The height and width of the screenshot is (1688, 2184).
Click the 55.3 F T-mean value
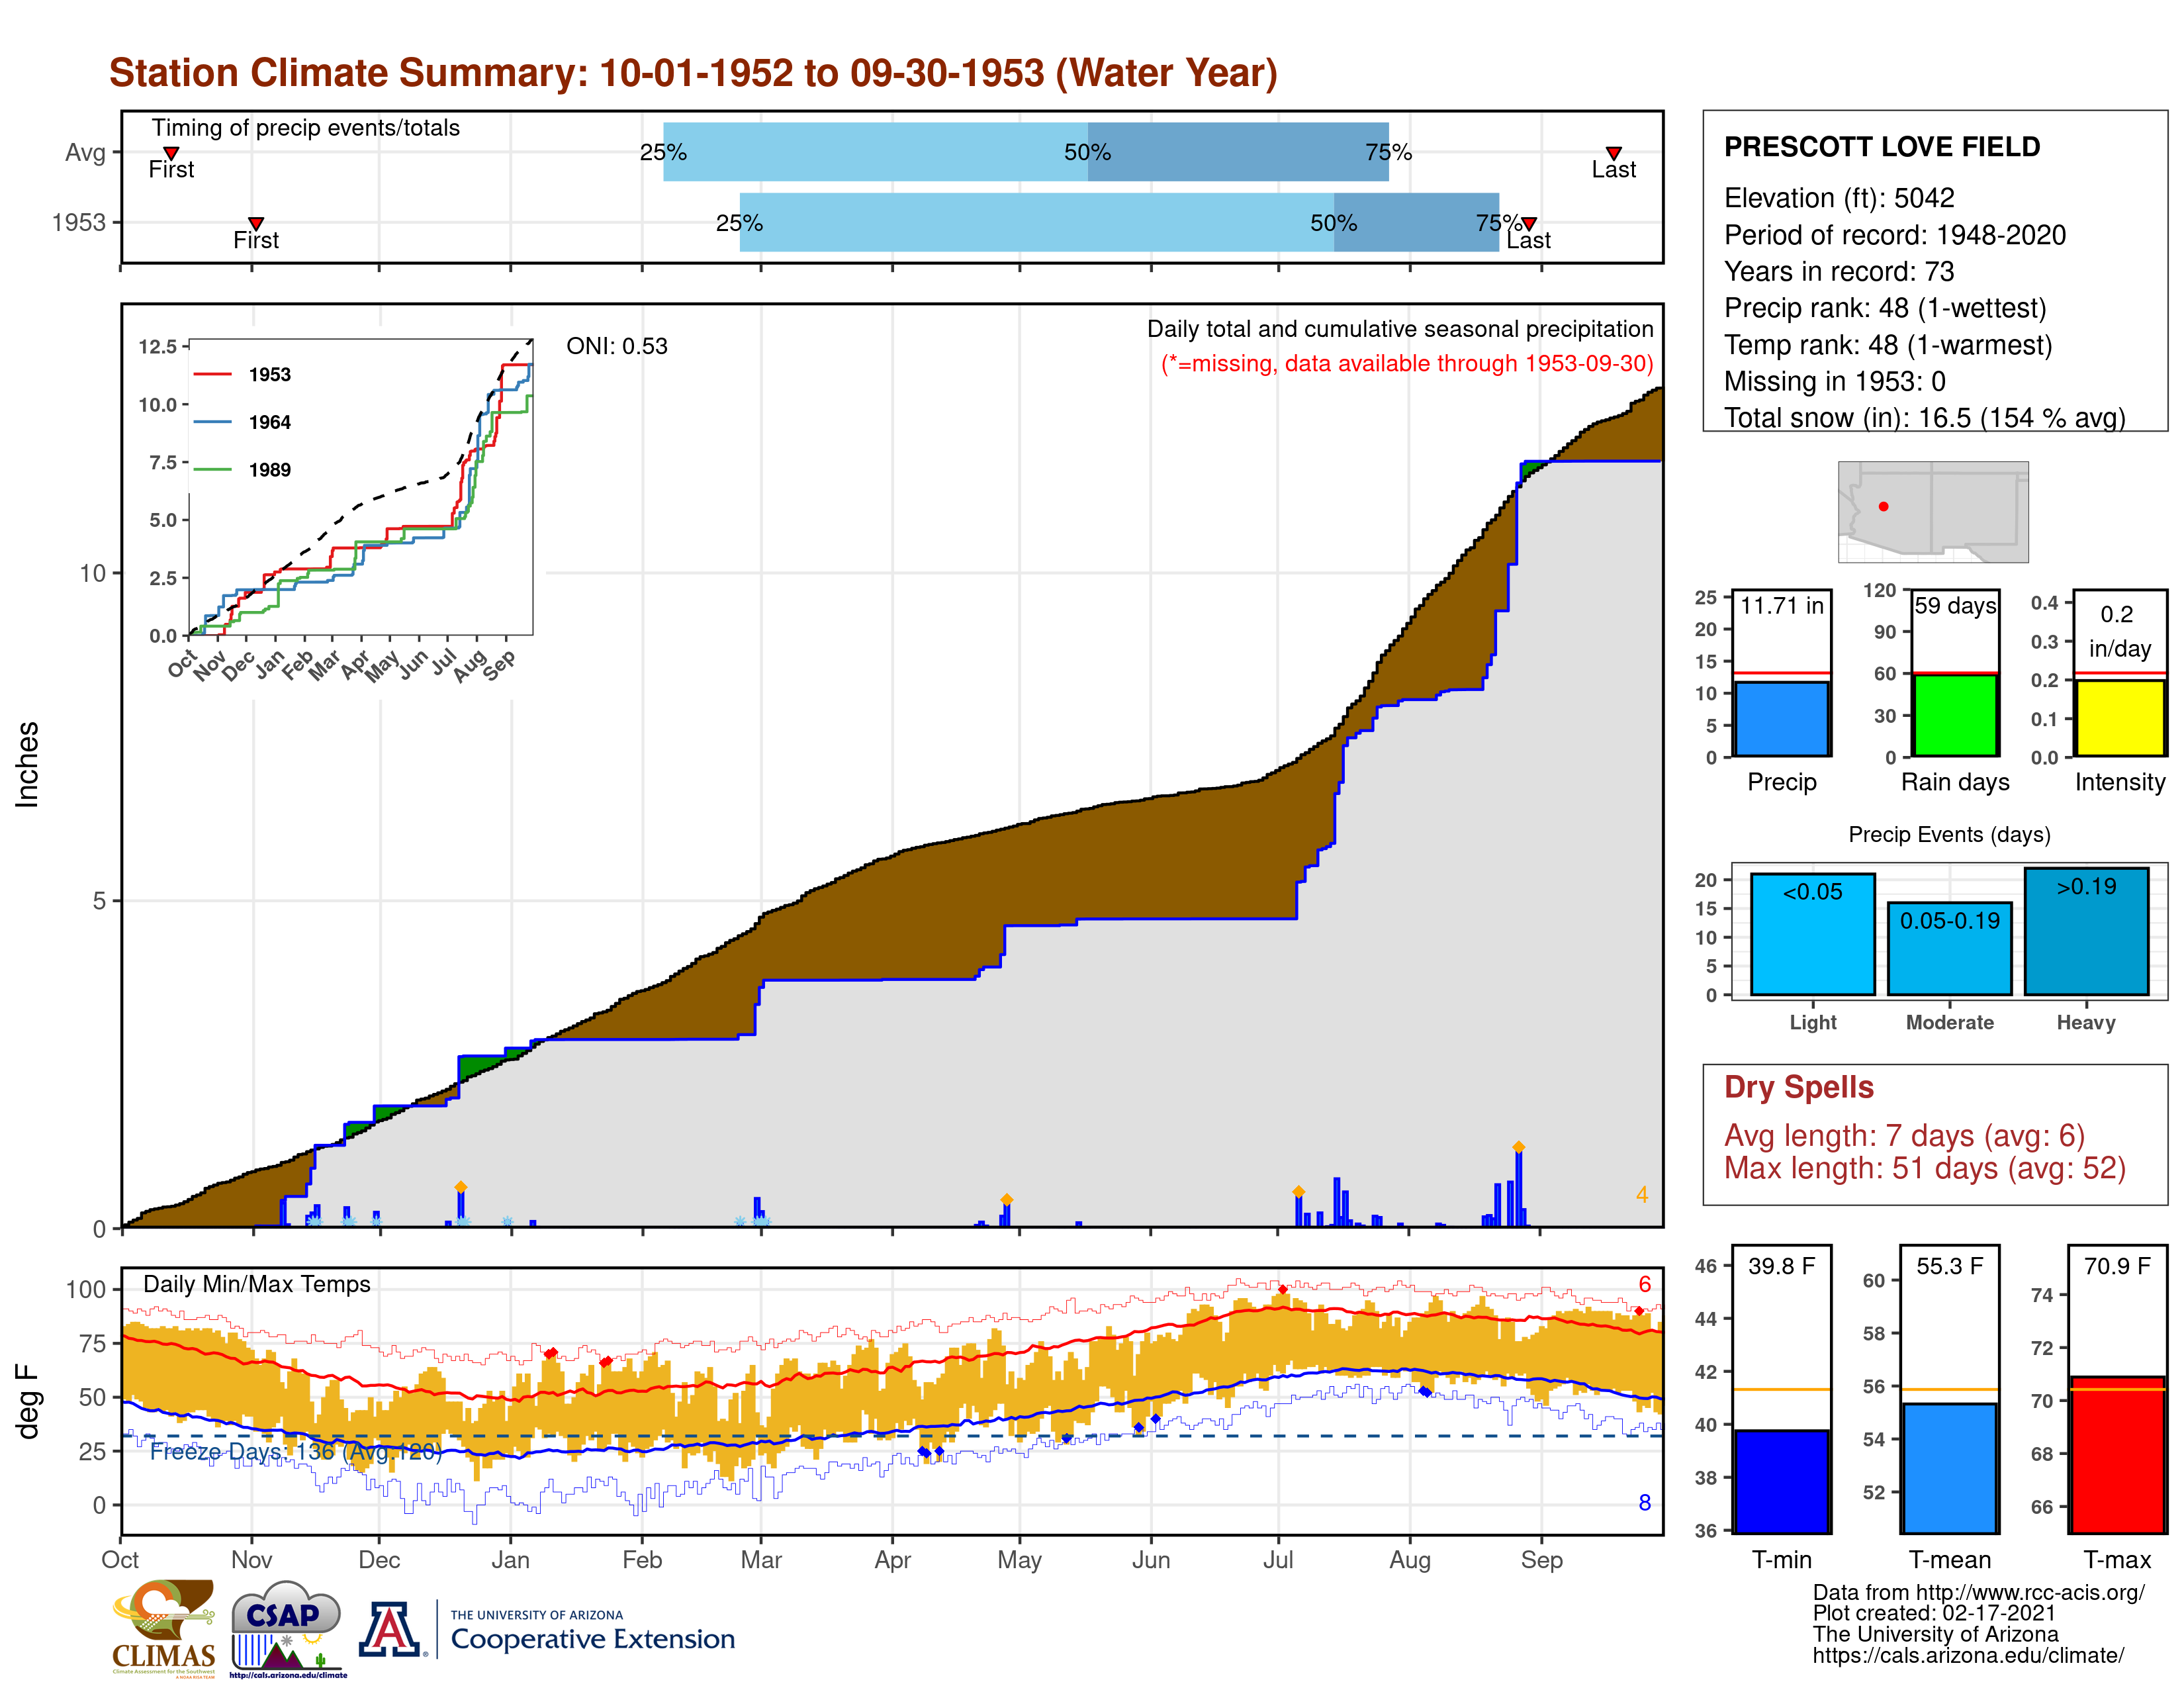(x=1949, y=1266)
